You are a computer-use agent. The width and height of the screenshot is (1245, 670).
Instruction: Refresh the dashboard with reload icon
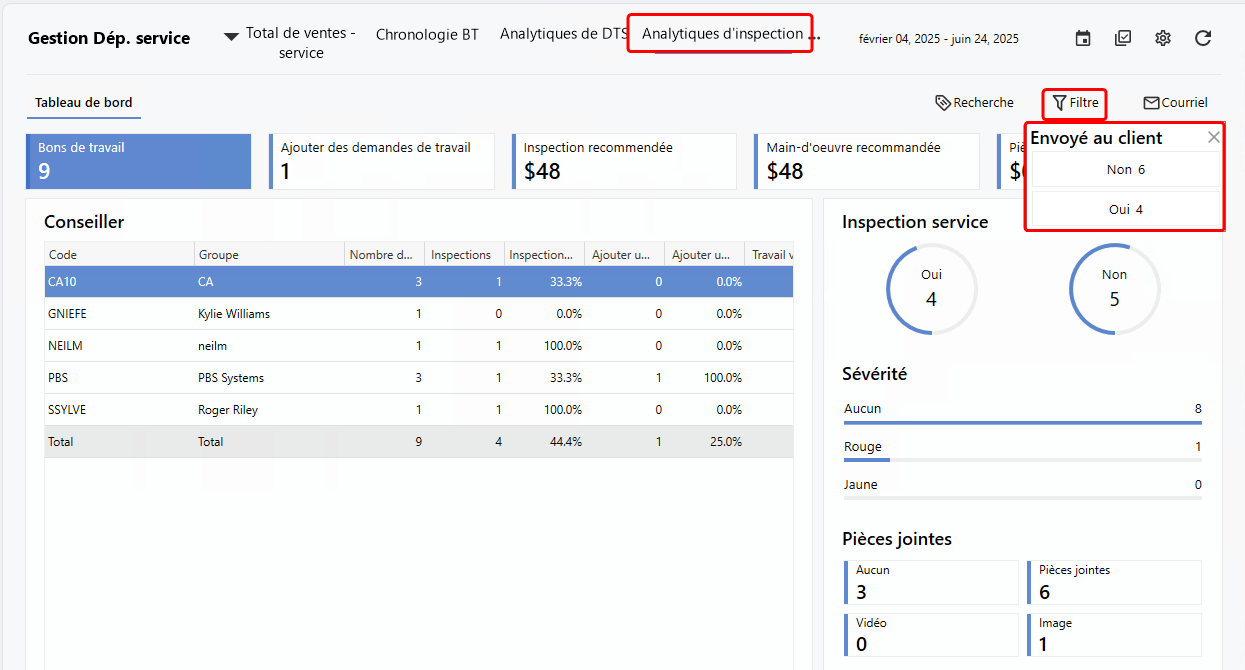1203,38
